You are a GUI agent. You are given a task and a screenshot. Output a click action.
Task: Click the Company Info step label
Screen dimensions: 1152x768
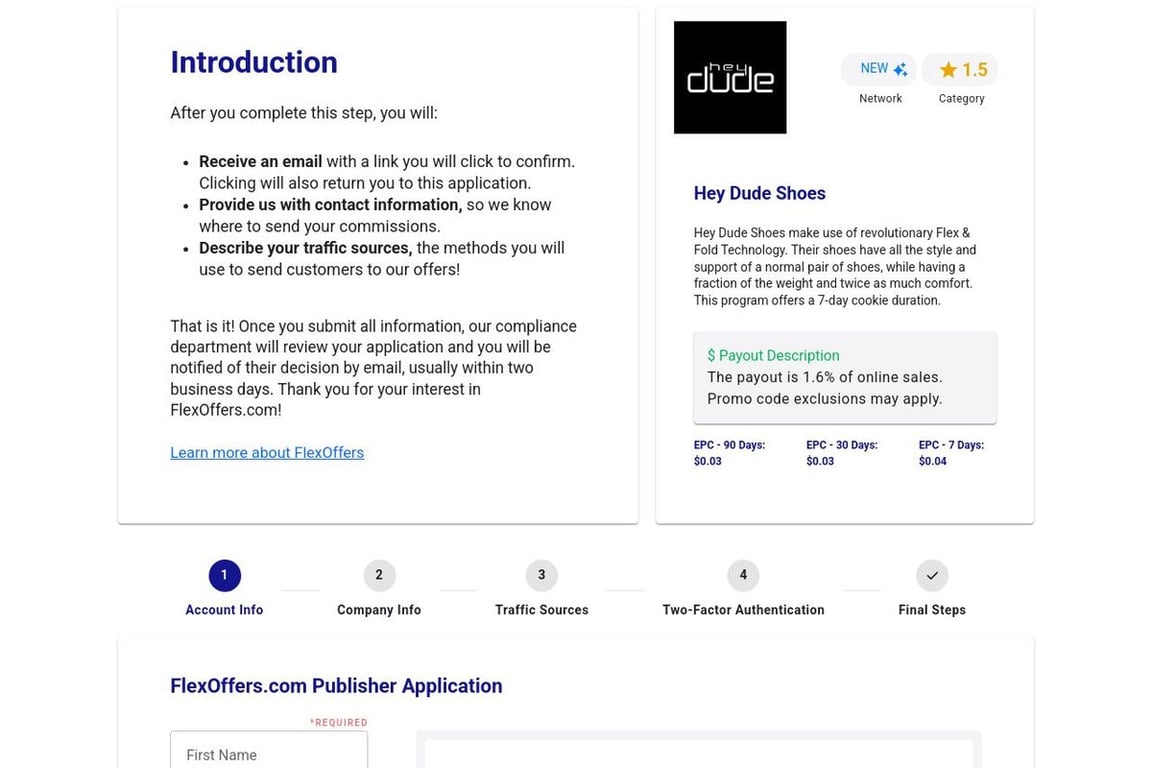pos(379,610)
